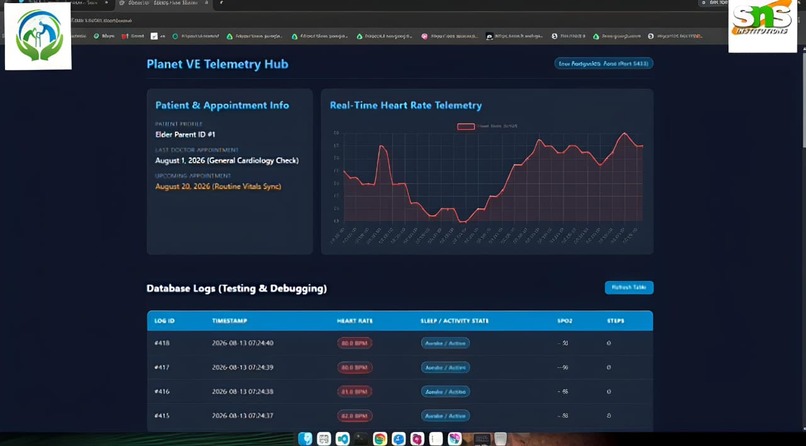
Task: Toggle the heart rate legend swatch above chart
Action: [466, 126]
